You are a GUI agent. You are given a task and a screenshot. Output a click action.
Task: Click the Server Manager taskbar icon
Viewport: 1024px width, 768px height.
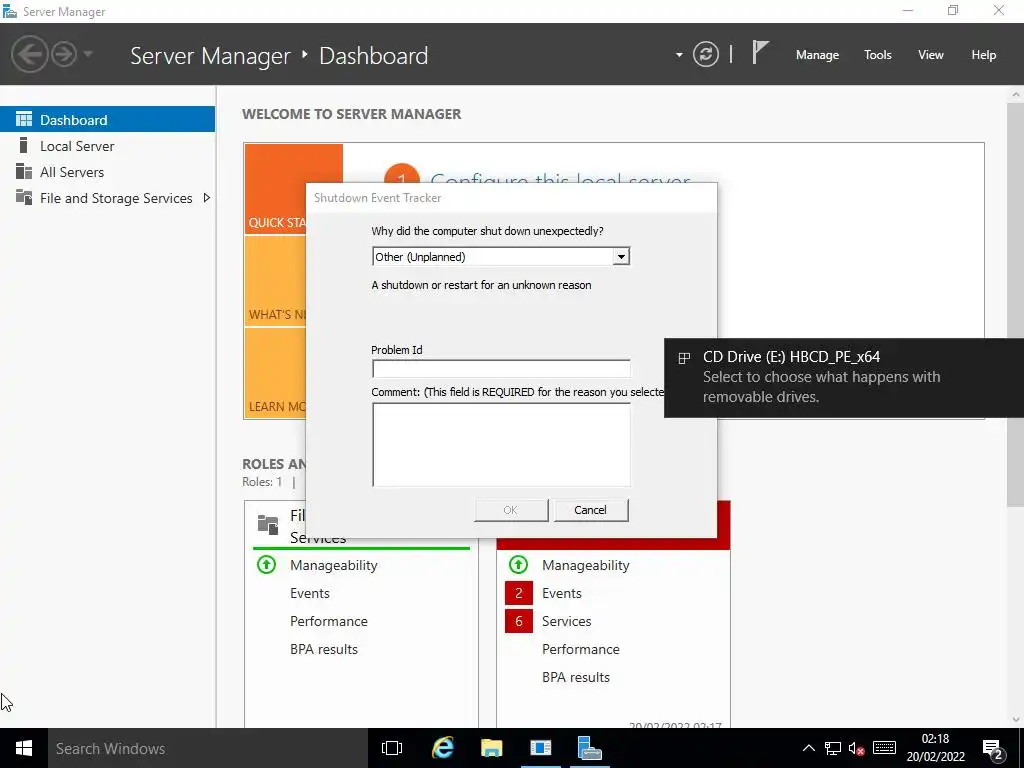point(590,748)
